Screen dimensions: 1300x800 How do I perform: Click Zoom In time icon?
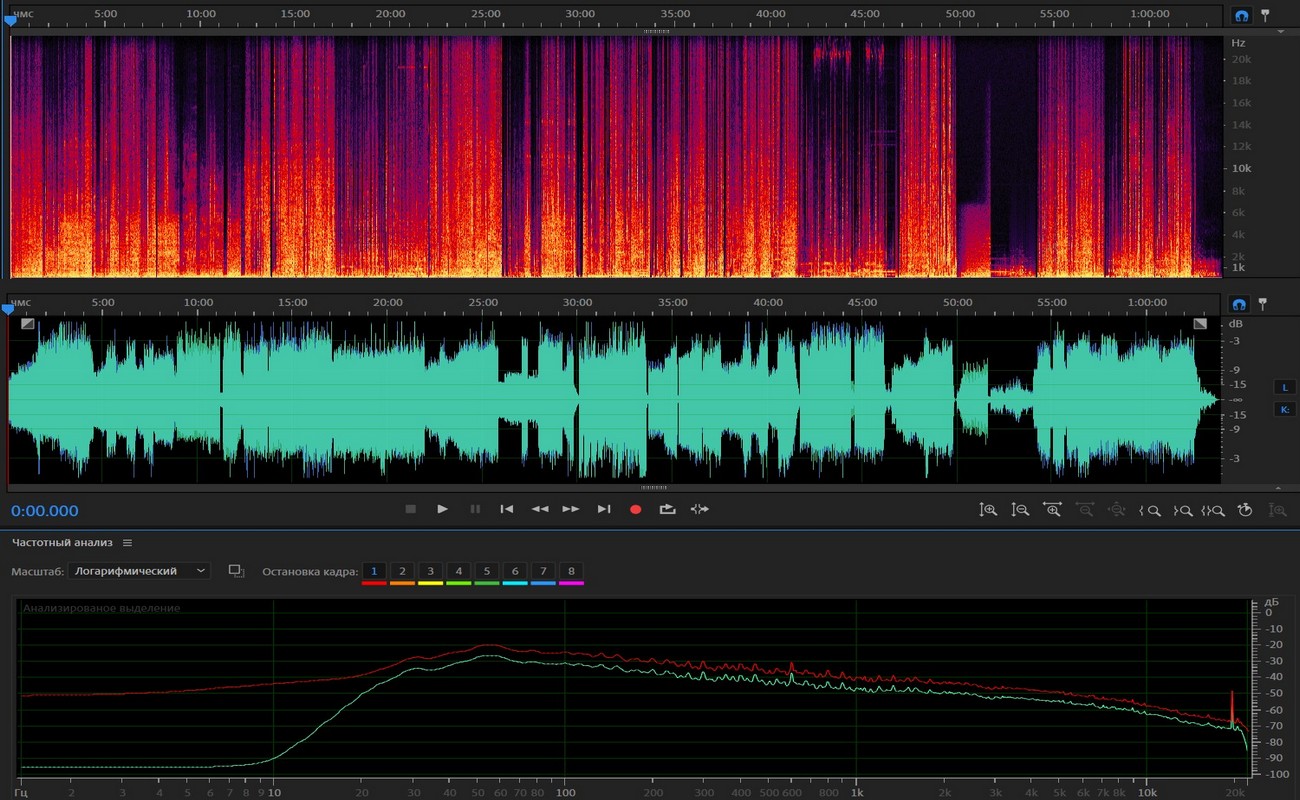point(1052,510)
